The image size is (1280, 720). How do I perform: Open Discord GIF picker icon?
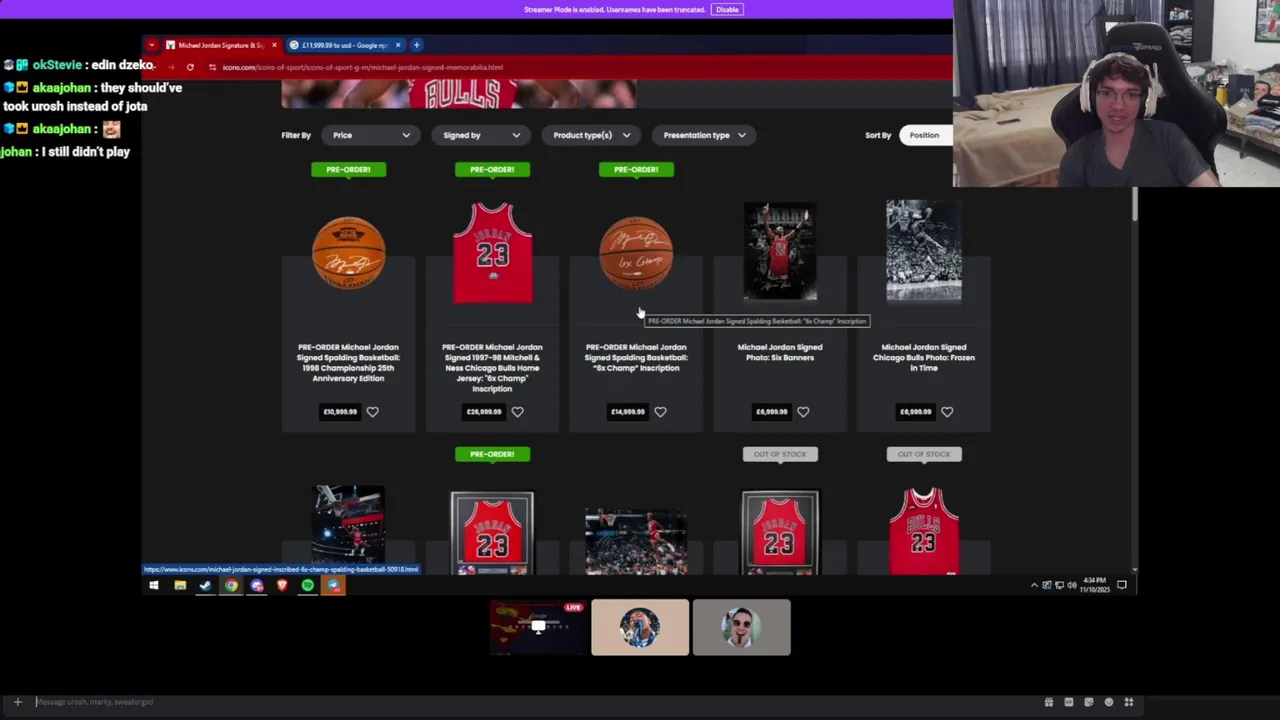point(1068,702)
